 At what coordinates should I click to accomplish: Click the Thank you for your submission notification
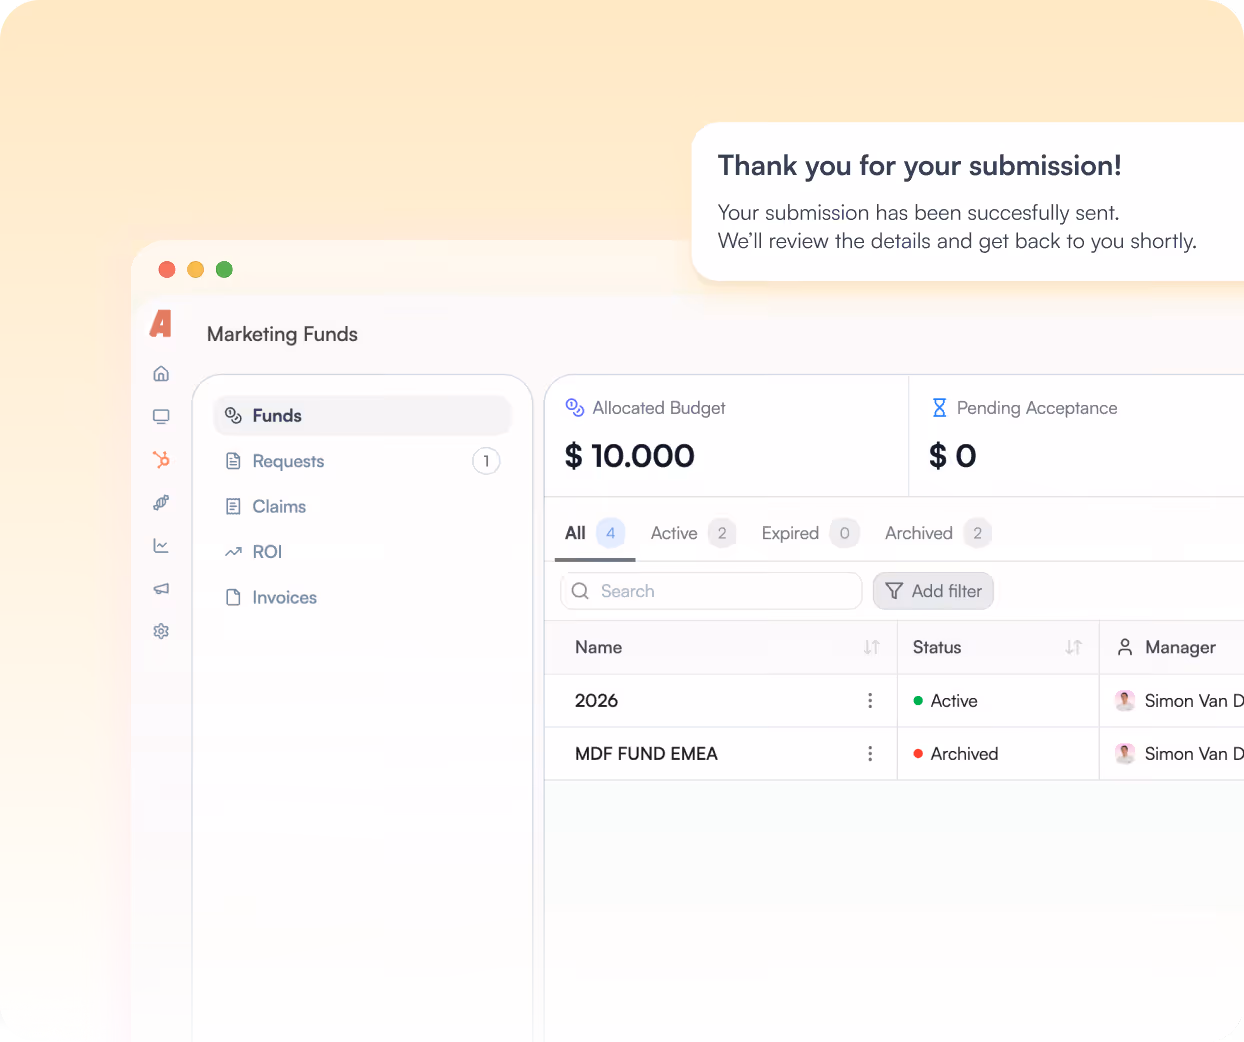(968, 202)
